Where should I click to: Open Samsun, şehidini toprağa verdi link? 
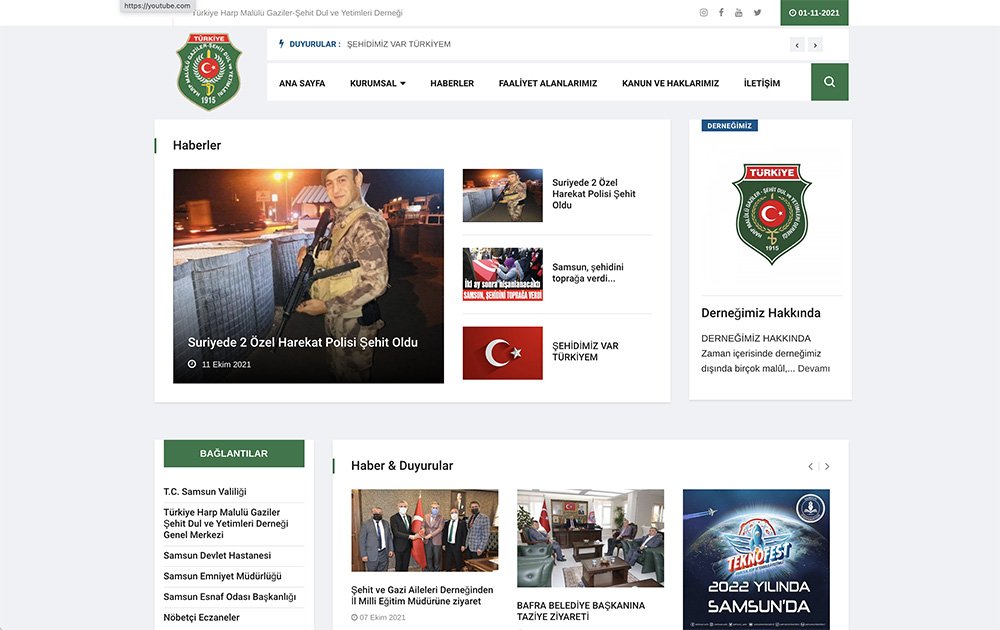588,273
